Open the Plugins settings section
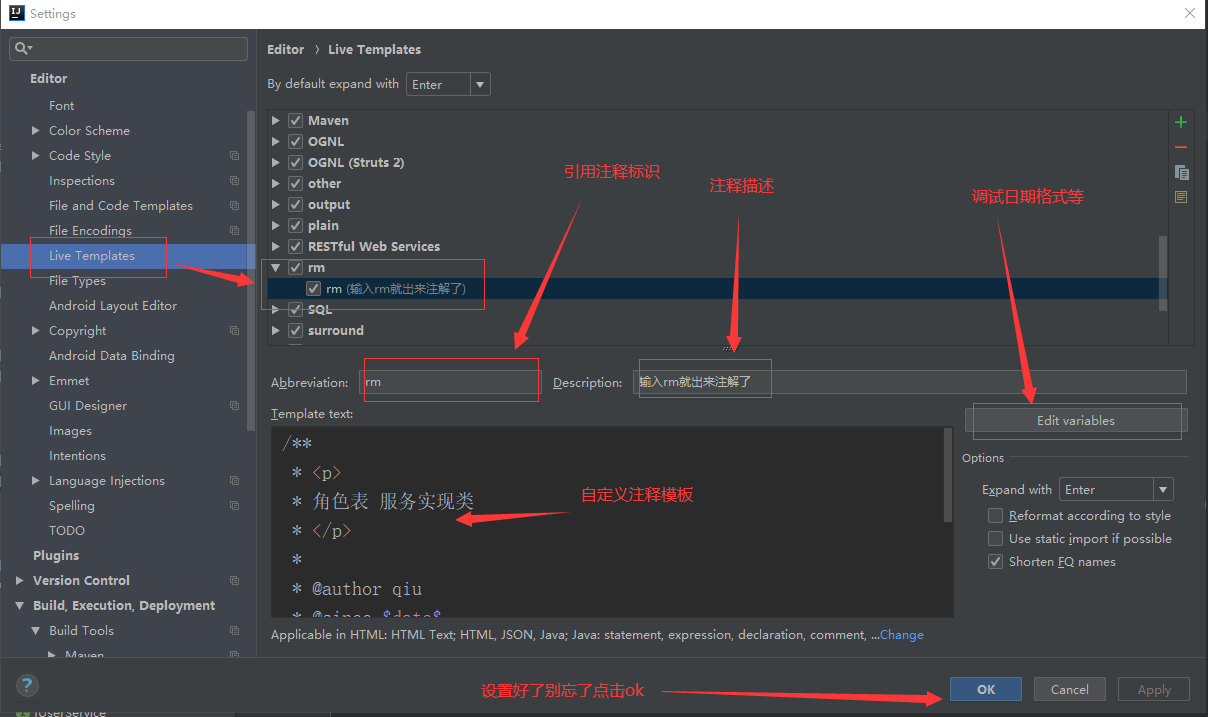Viewport: 1208px width, 717px height. [x=56, y=556]
